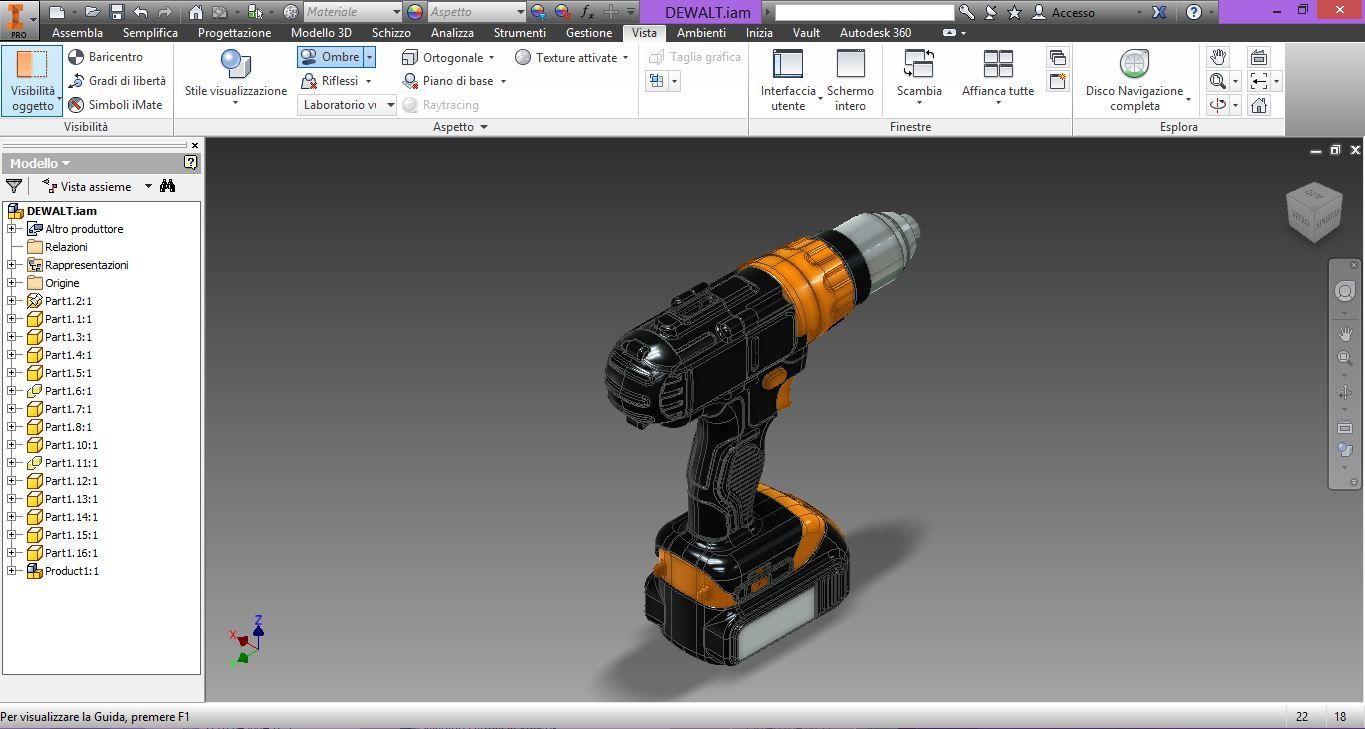The image size is (1365, 729).
Task: Click the Zoom magnifier in Esplora ribbon
Action: [1217, 81]
